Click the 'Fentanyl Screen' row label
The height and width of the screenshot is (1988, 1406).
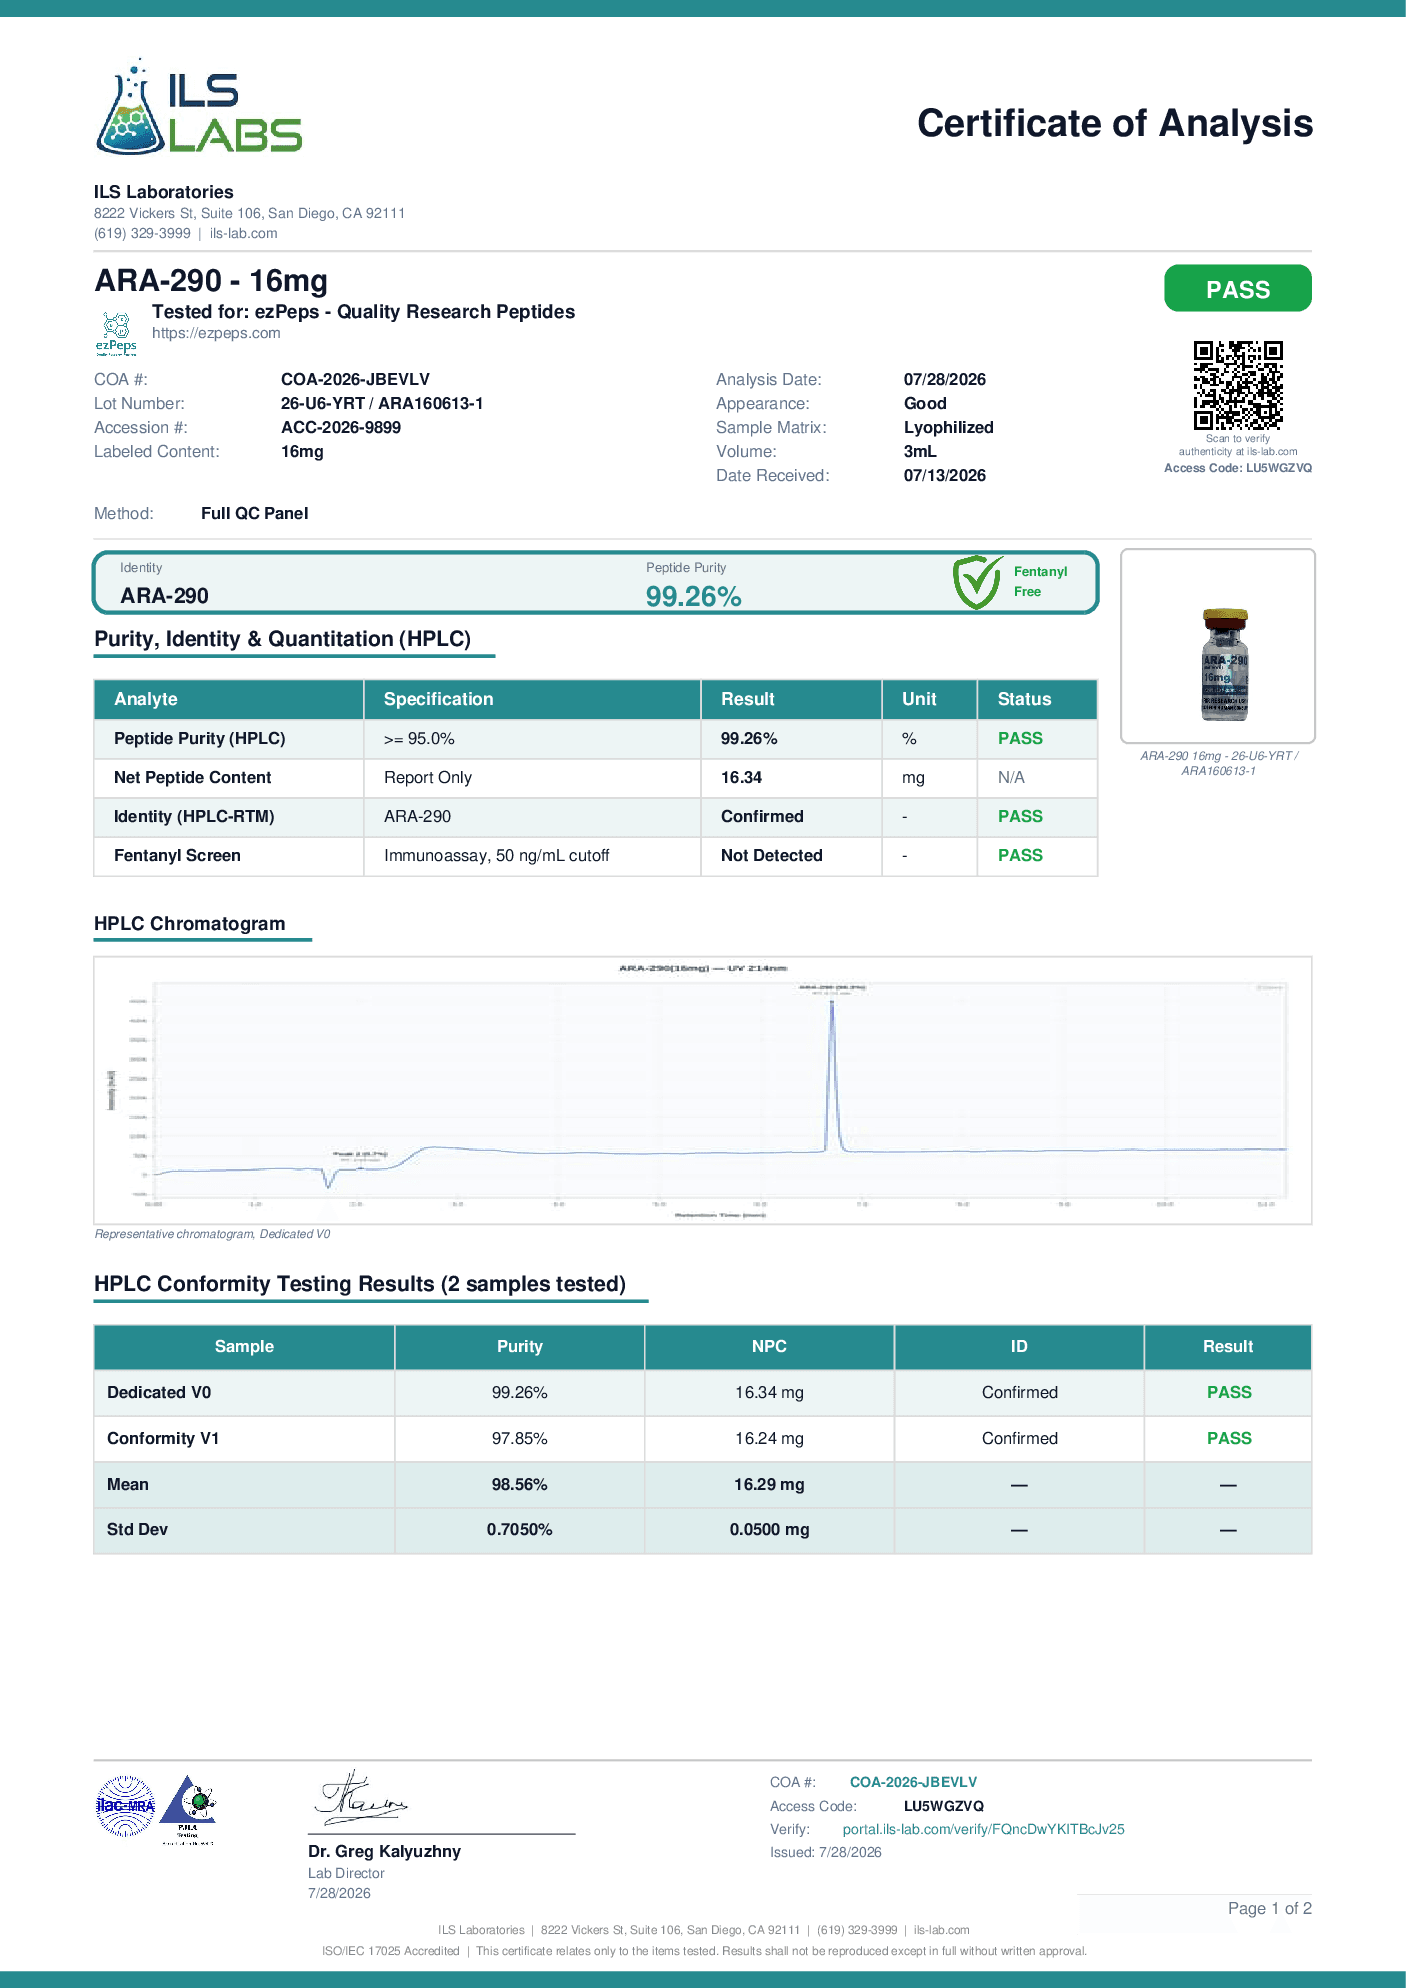[177, 855]
